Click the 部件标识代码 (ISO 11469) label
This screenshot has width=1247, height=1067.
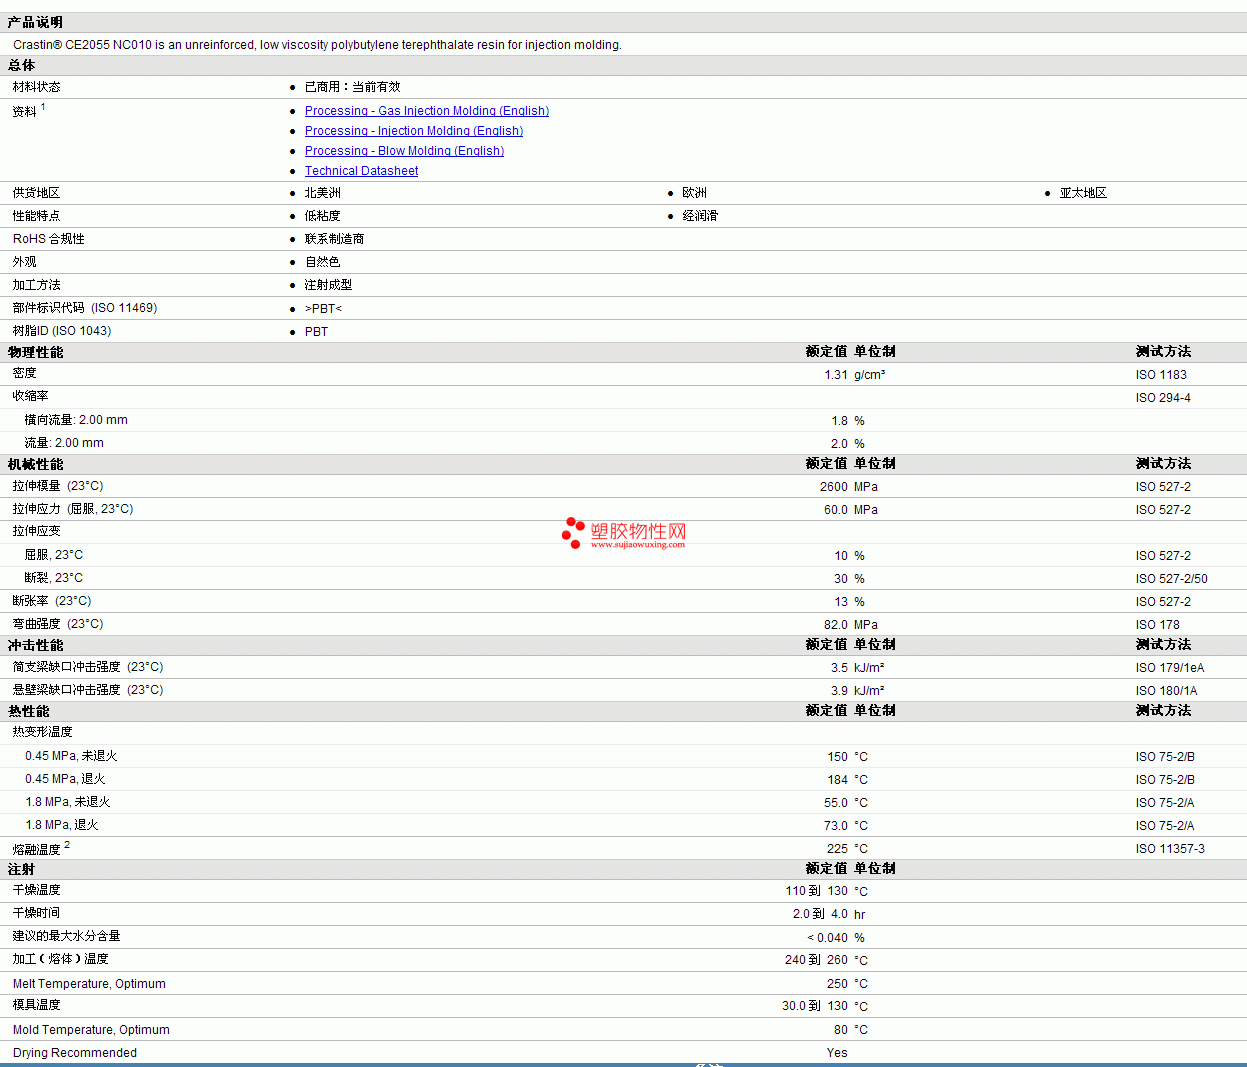[x=85, y=308]
